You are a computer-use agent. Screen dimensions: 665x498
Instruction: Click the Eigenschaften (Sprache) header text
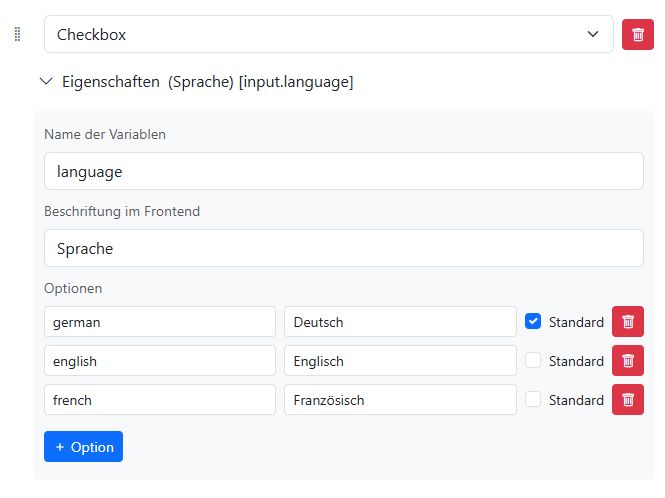(207, 82)
